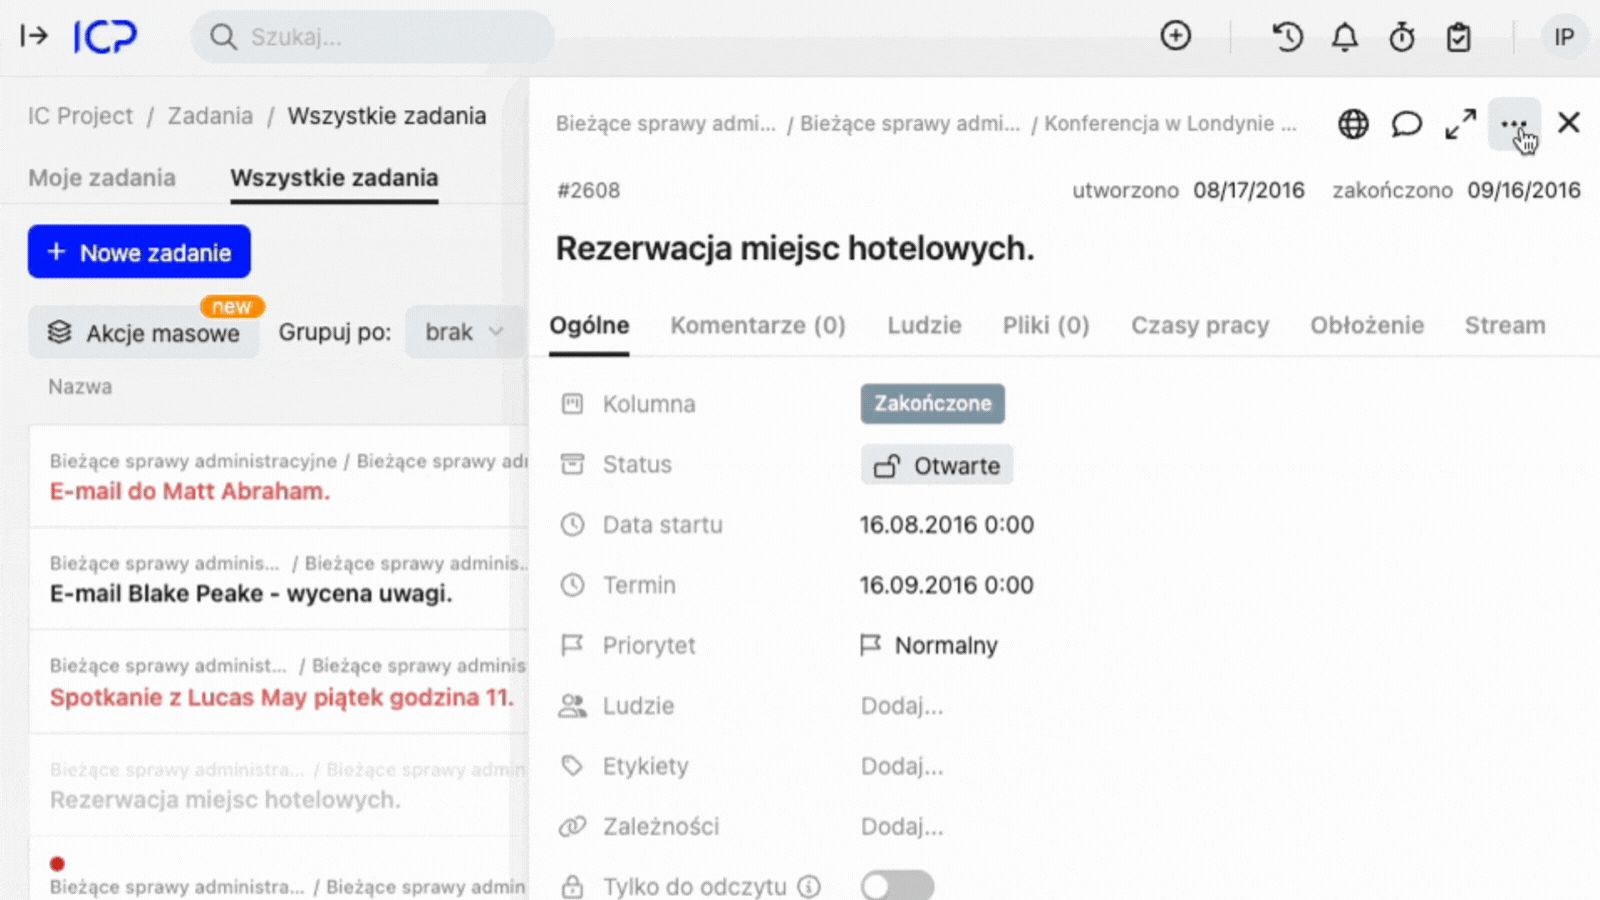Viewport: 1600px width, 900px height.
Task: Start the stopwatch time tracker icon
Action: tap(1402, 37)
